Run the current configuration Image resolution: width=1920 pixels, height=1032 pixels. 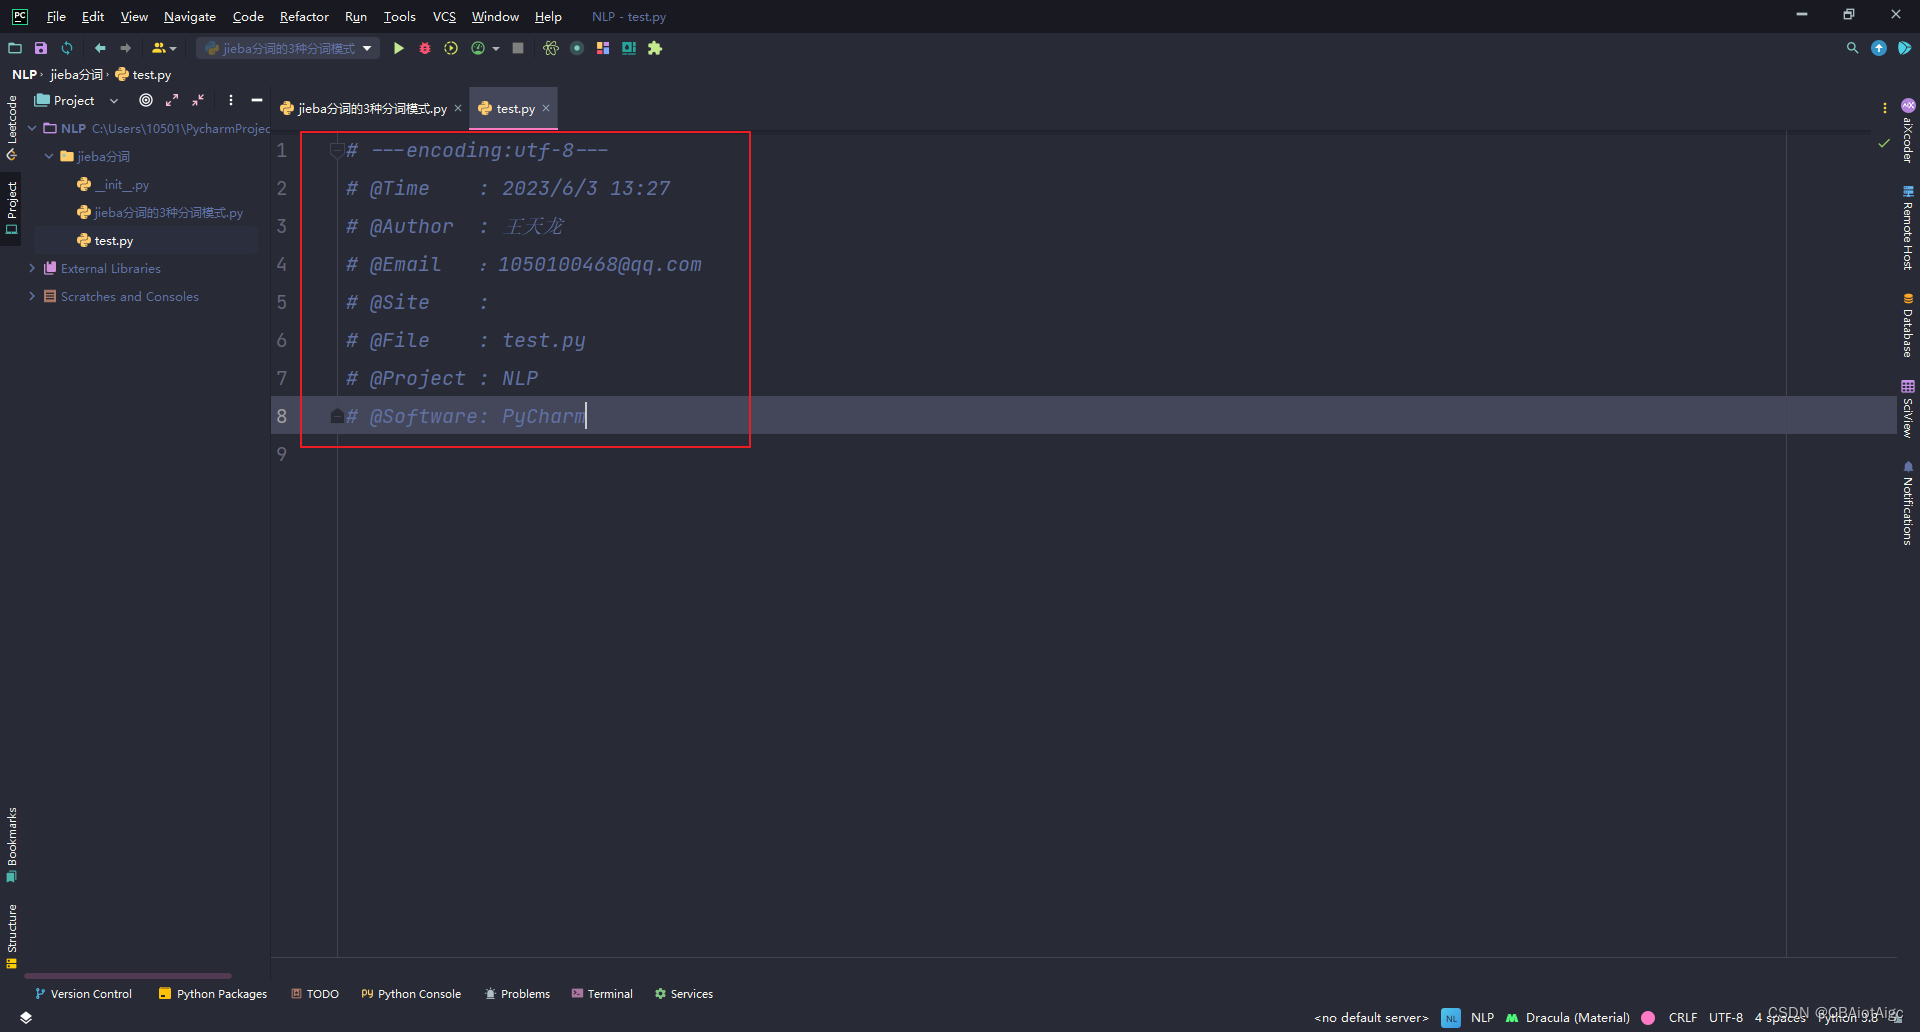click(399, 48)
